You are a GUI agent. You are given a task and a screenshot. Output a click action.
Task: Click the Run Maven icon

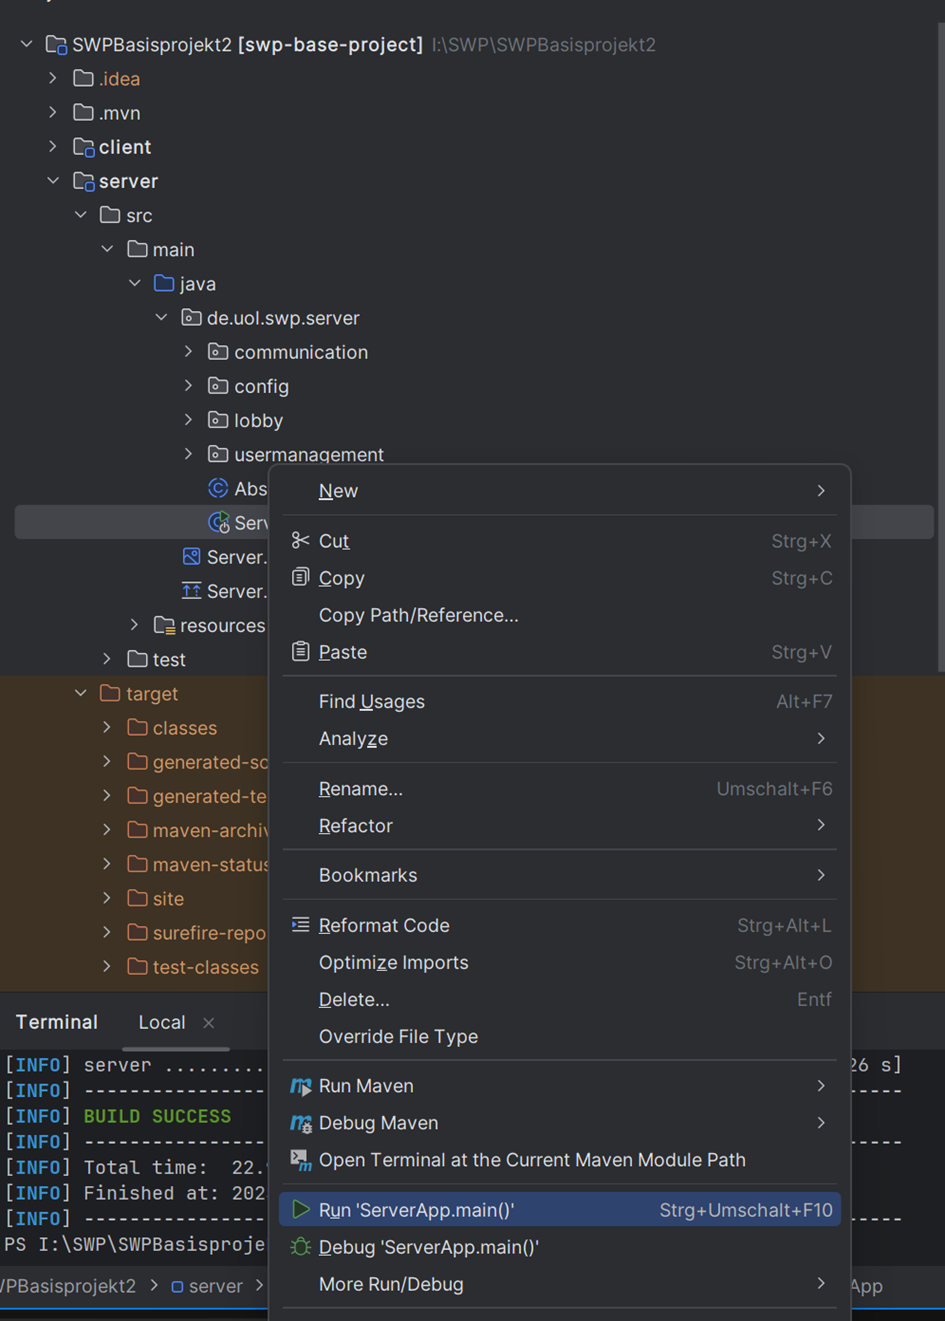coord(300,1086)
